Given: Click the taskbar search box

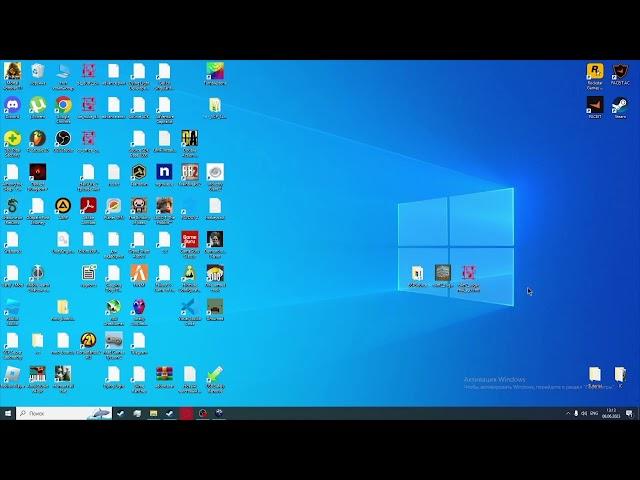Looking at the screenshot, I should coord(64,413).
